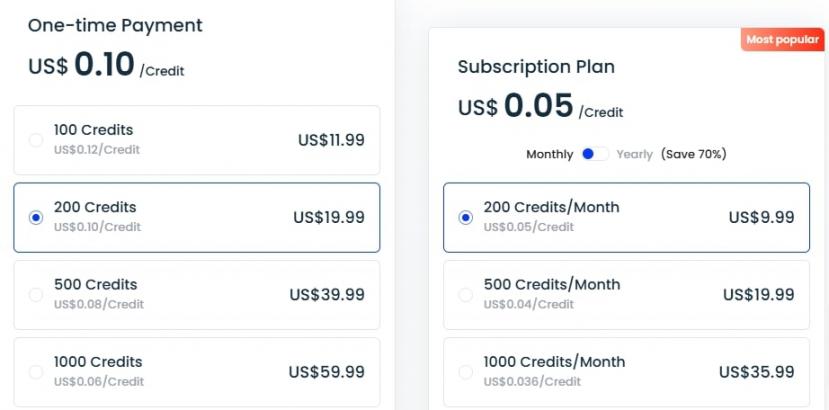The height and width of the screenshot is (410, 829).
Task: Pick the US$35.99 monthly subscription card
Action: click(x=626, y=372)
